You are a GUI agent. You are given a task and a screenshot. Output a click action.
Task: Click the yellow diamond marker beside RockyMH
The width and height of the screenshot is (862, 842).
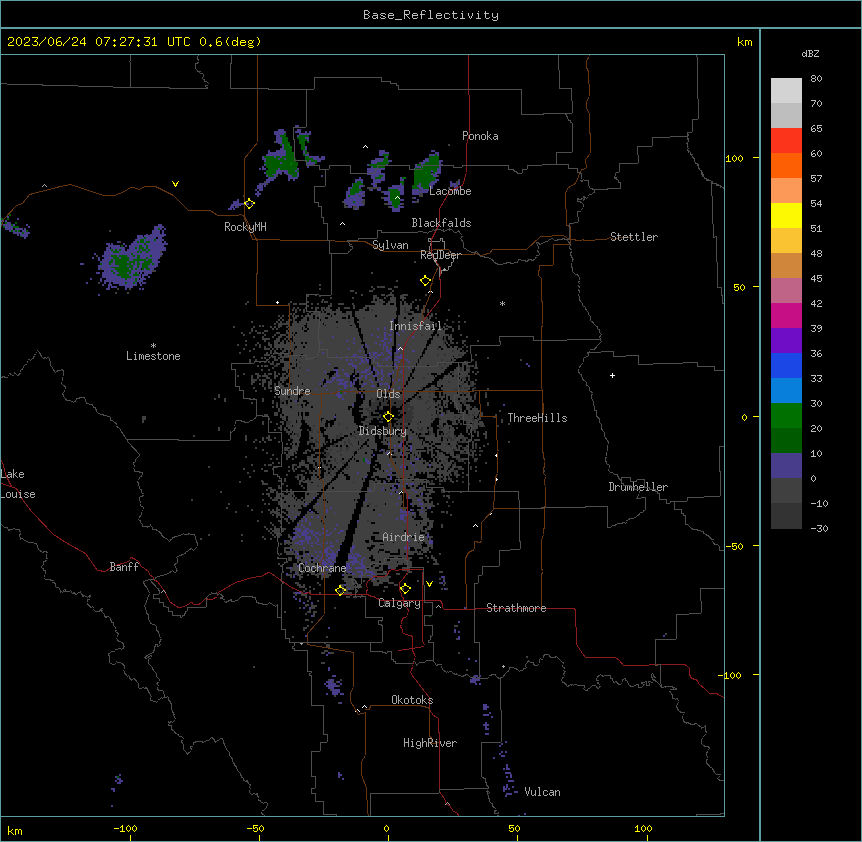point(250,204)
